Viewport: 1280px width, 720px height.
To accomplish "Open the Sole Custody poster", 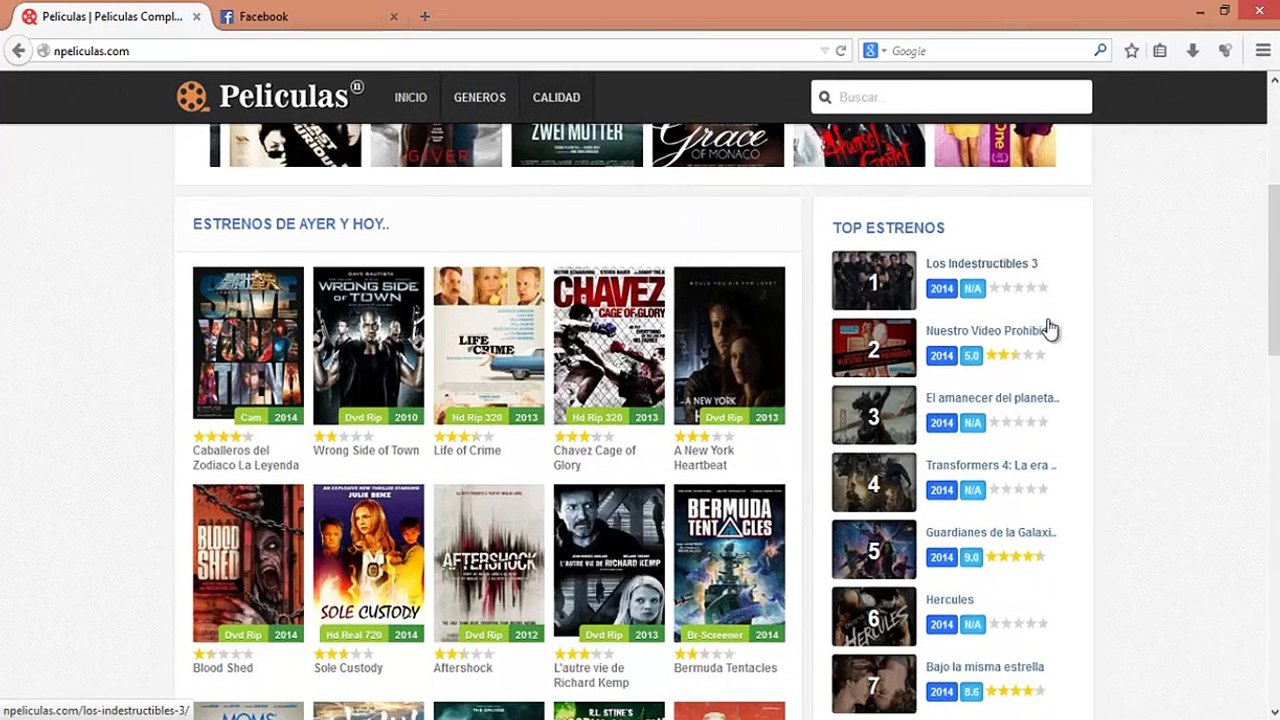I will click(x=368, y=563).
